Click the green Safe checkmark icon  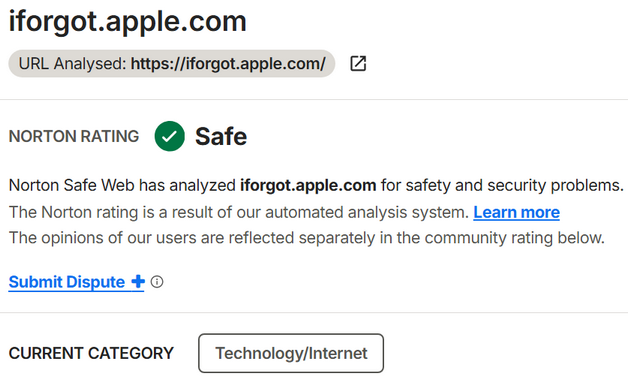click(169, 136)
